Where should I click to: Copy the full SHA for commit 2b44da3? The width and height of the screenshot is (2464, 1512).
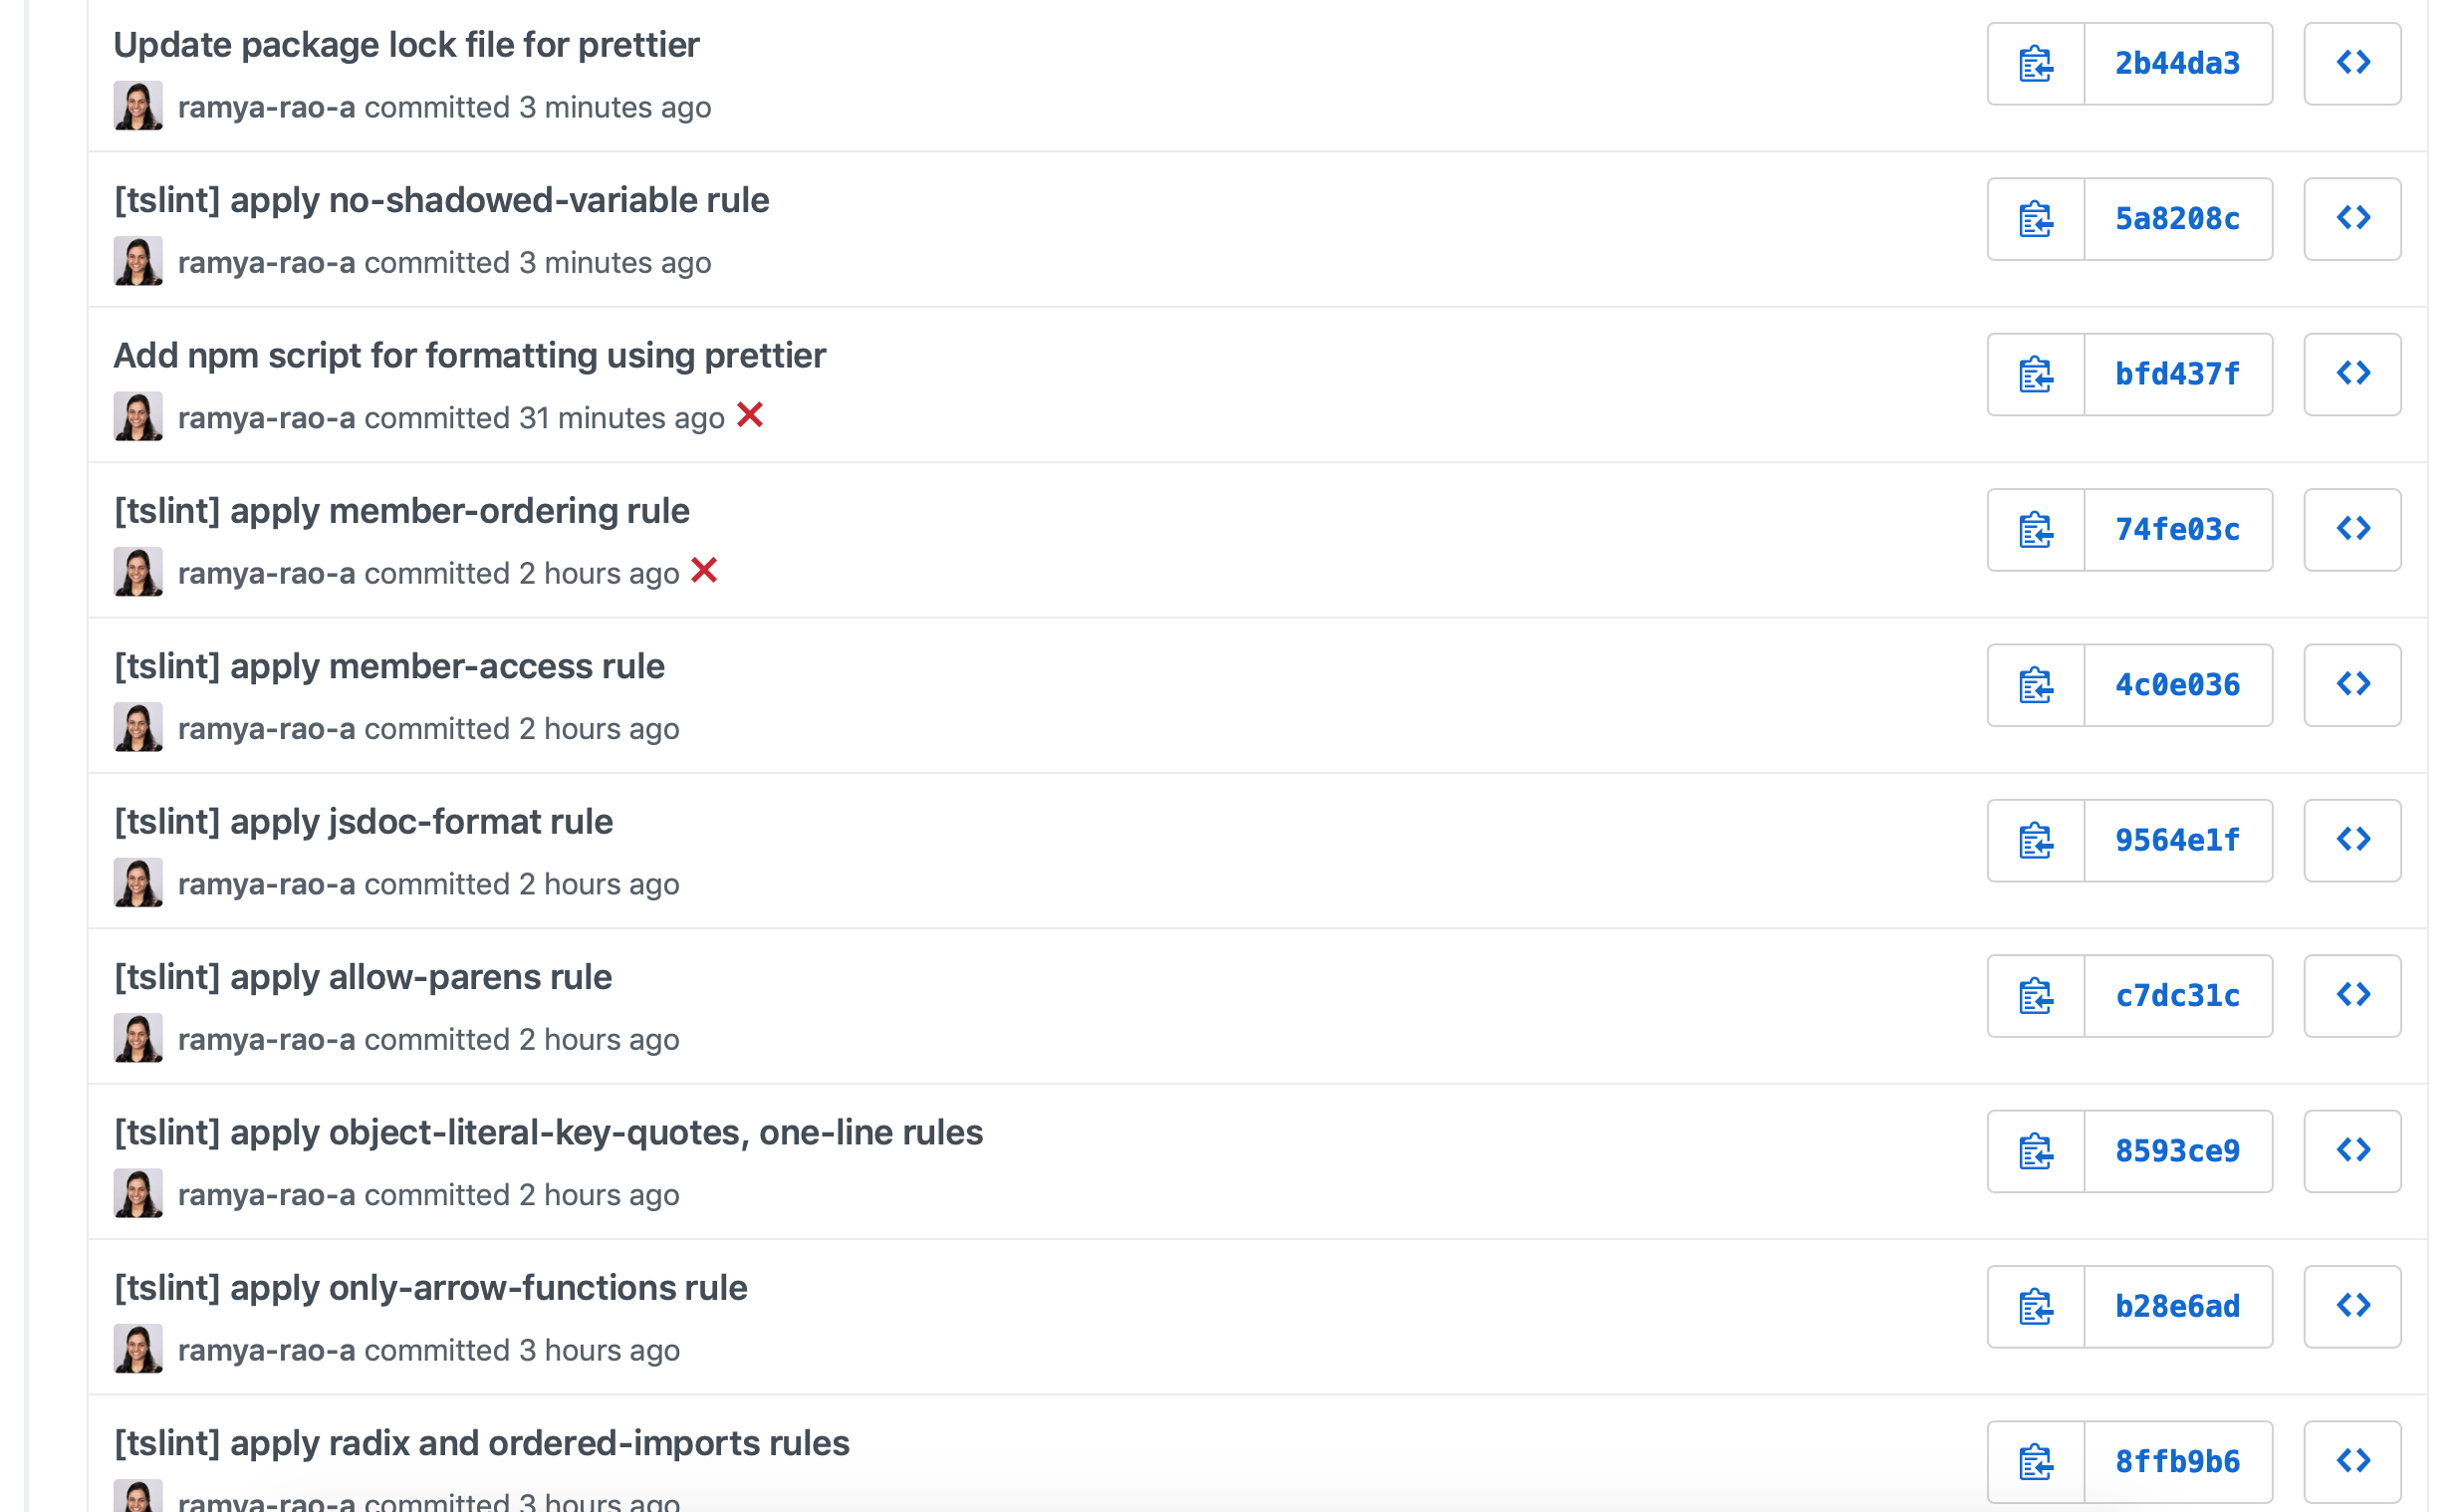2034,63
